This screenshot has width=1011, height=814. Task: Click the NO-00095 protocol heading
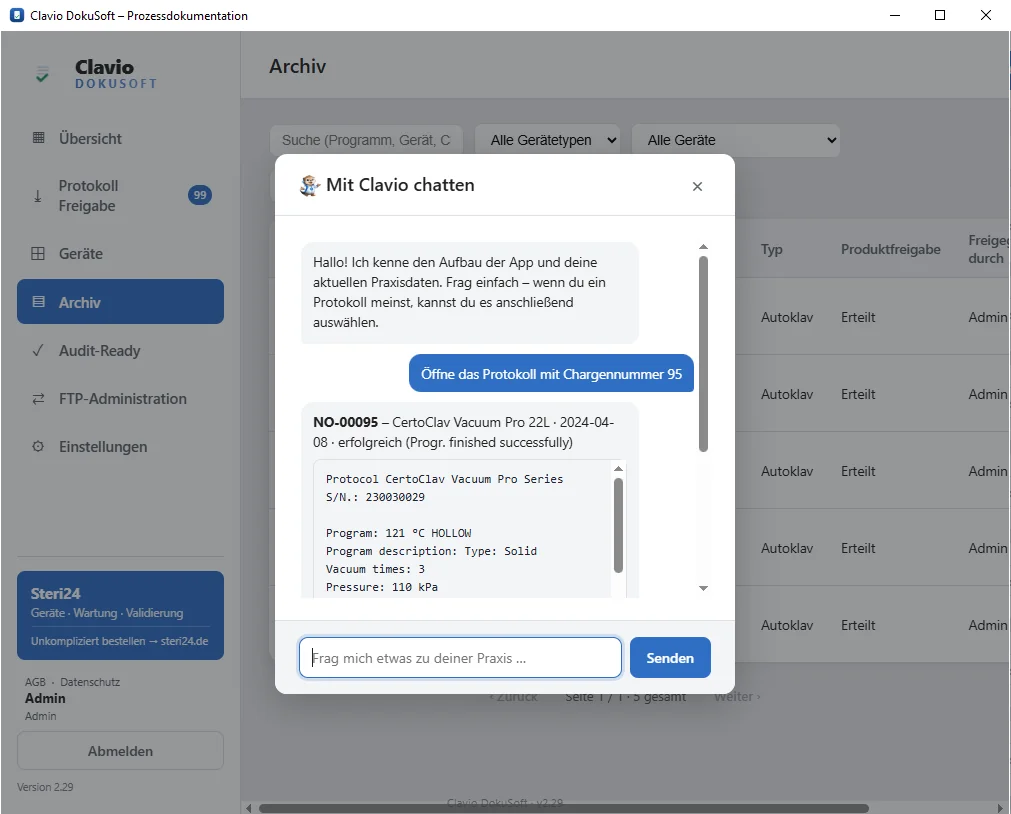[346, 422]
